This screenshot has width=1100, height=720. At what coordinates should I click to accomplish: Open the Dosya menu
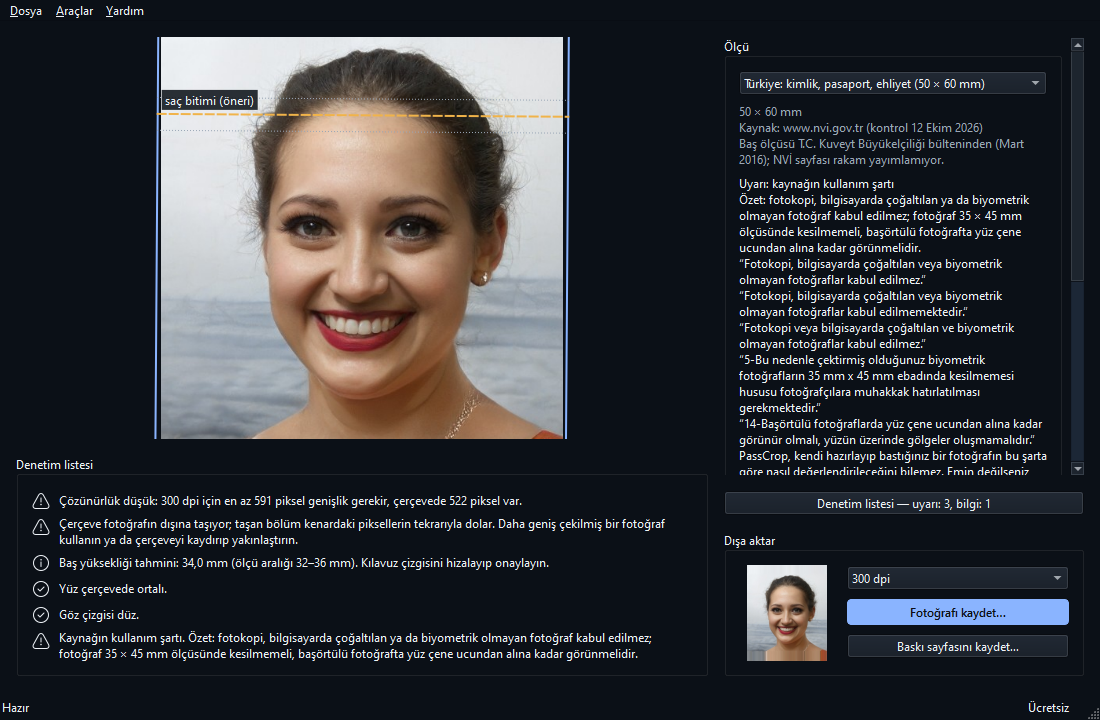[26, 11]
